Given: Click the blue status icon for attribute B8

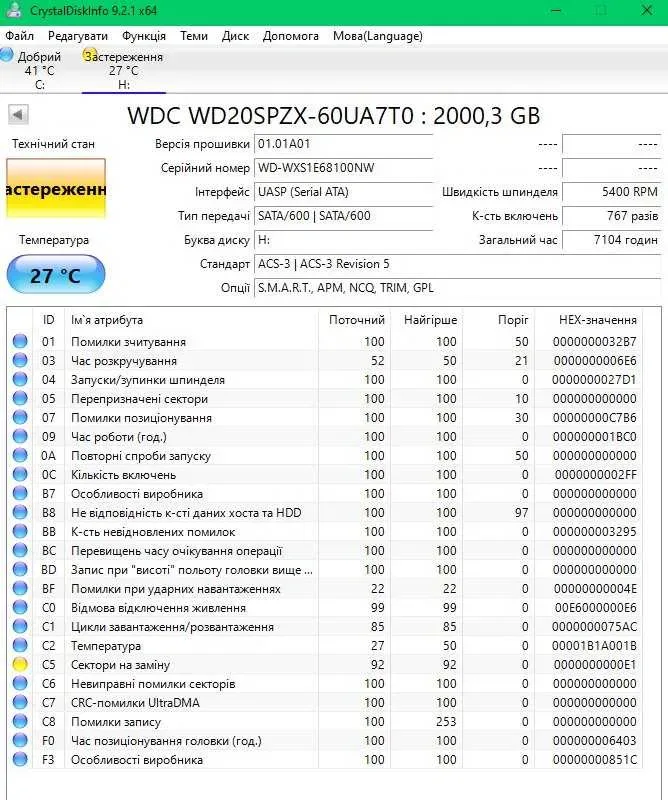Looking at the screenshot, I should coord(20,512).
